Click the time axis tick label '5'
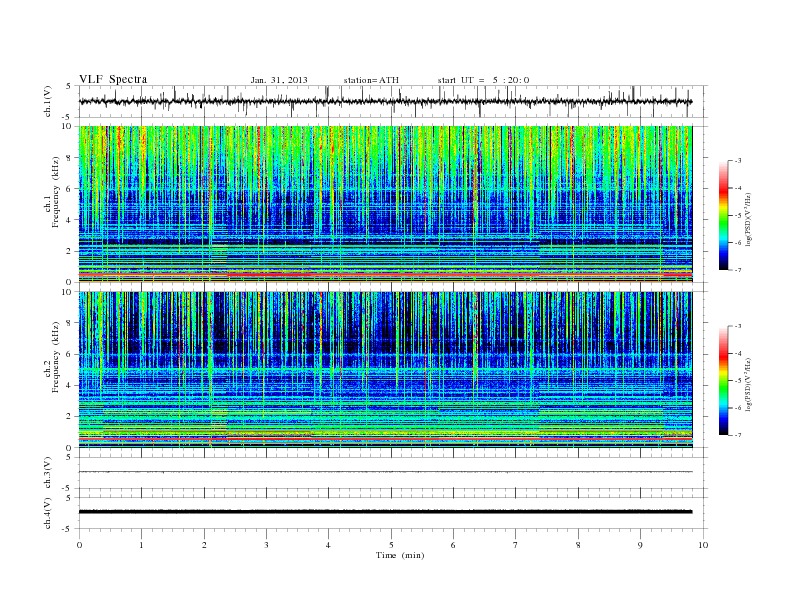This screenshot has width=792, height=612. pyautogui.click(x=391, y=545)
